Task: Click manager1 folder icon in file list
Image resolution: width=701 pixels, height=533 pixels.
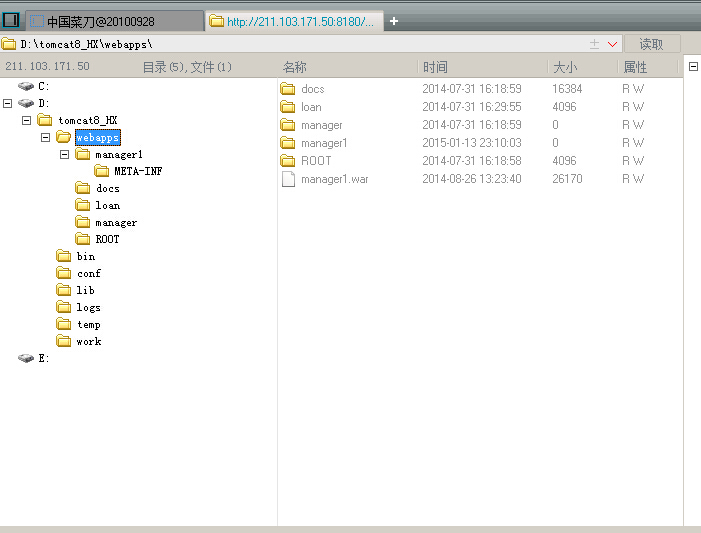Action: (288, 143)
